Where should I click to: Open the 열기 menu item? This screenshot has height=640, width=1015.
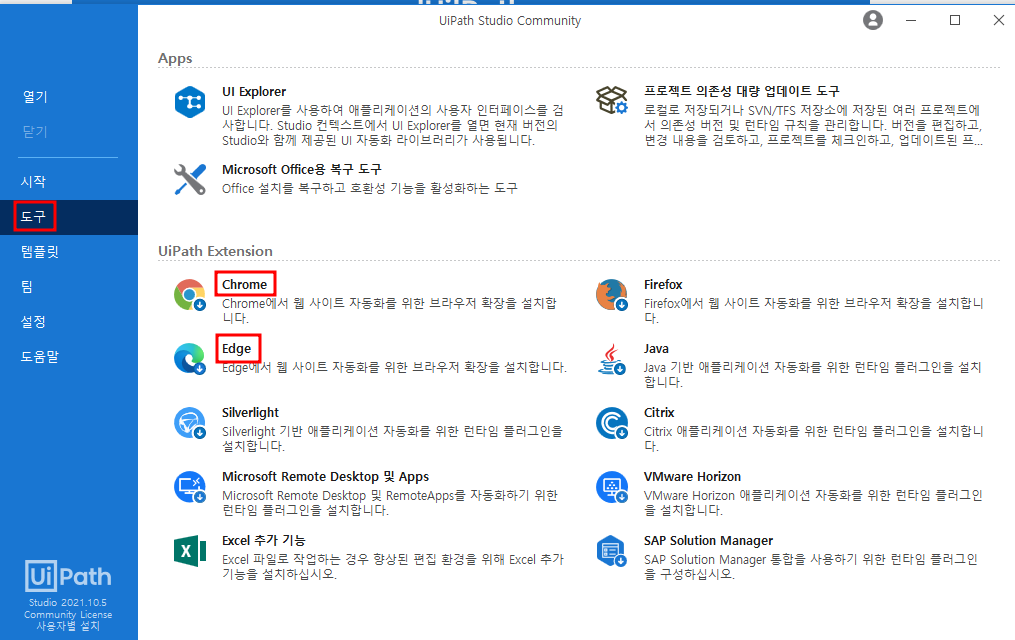tap(35, 96)
